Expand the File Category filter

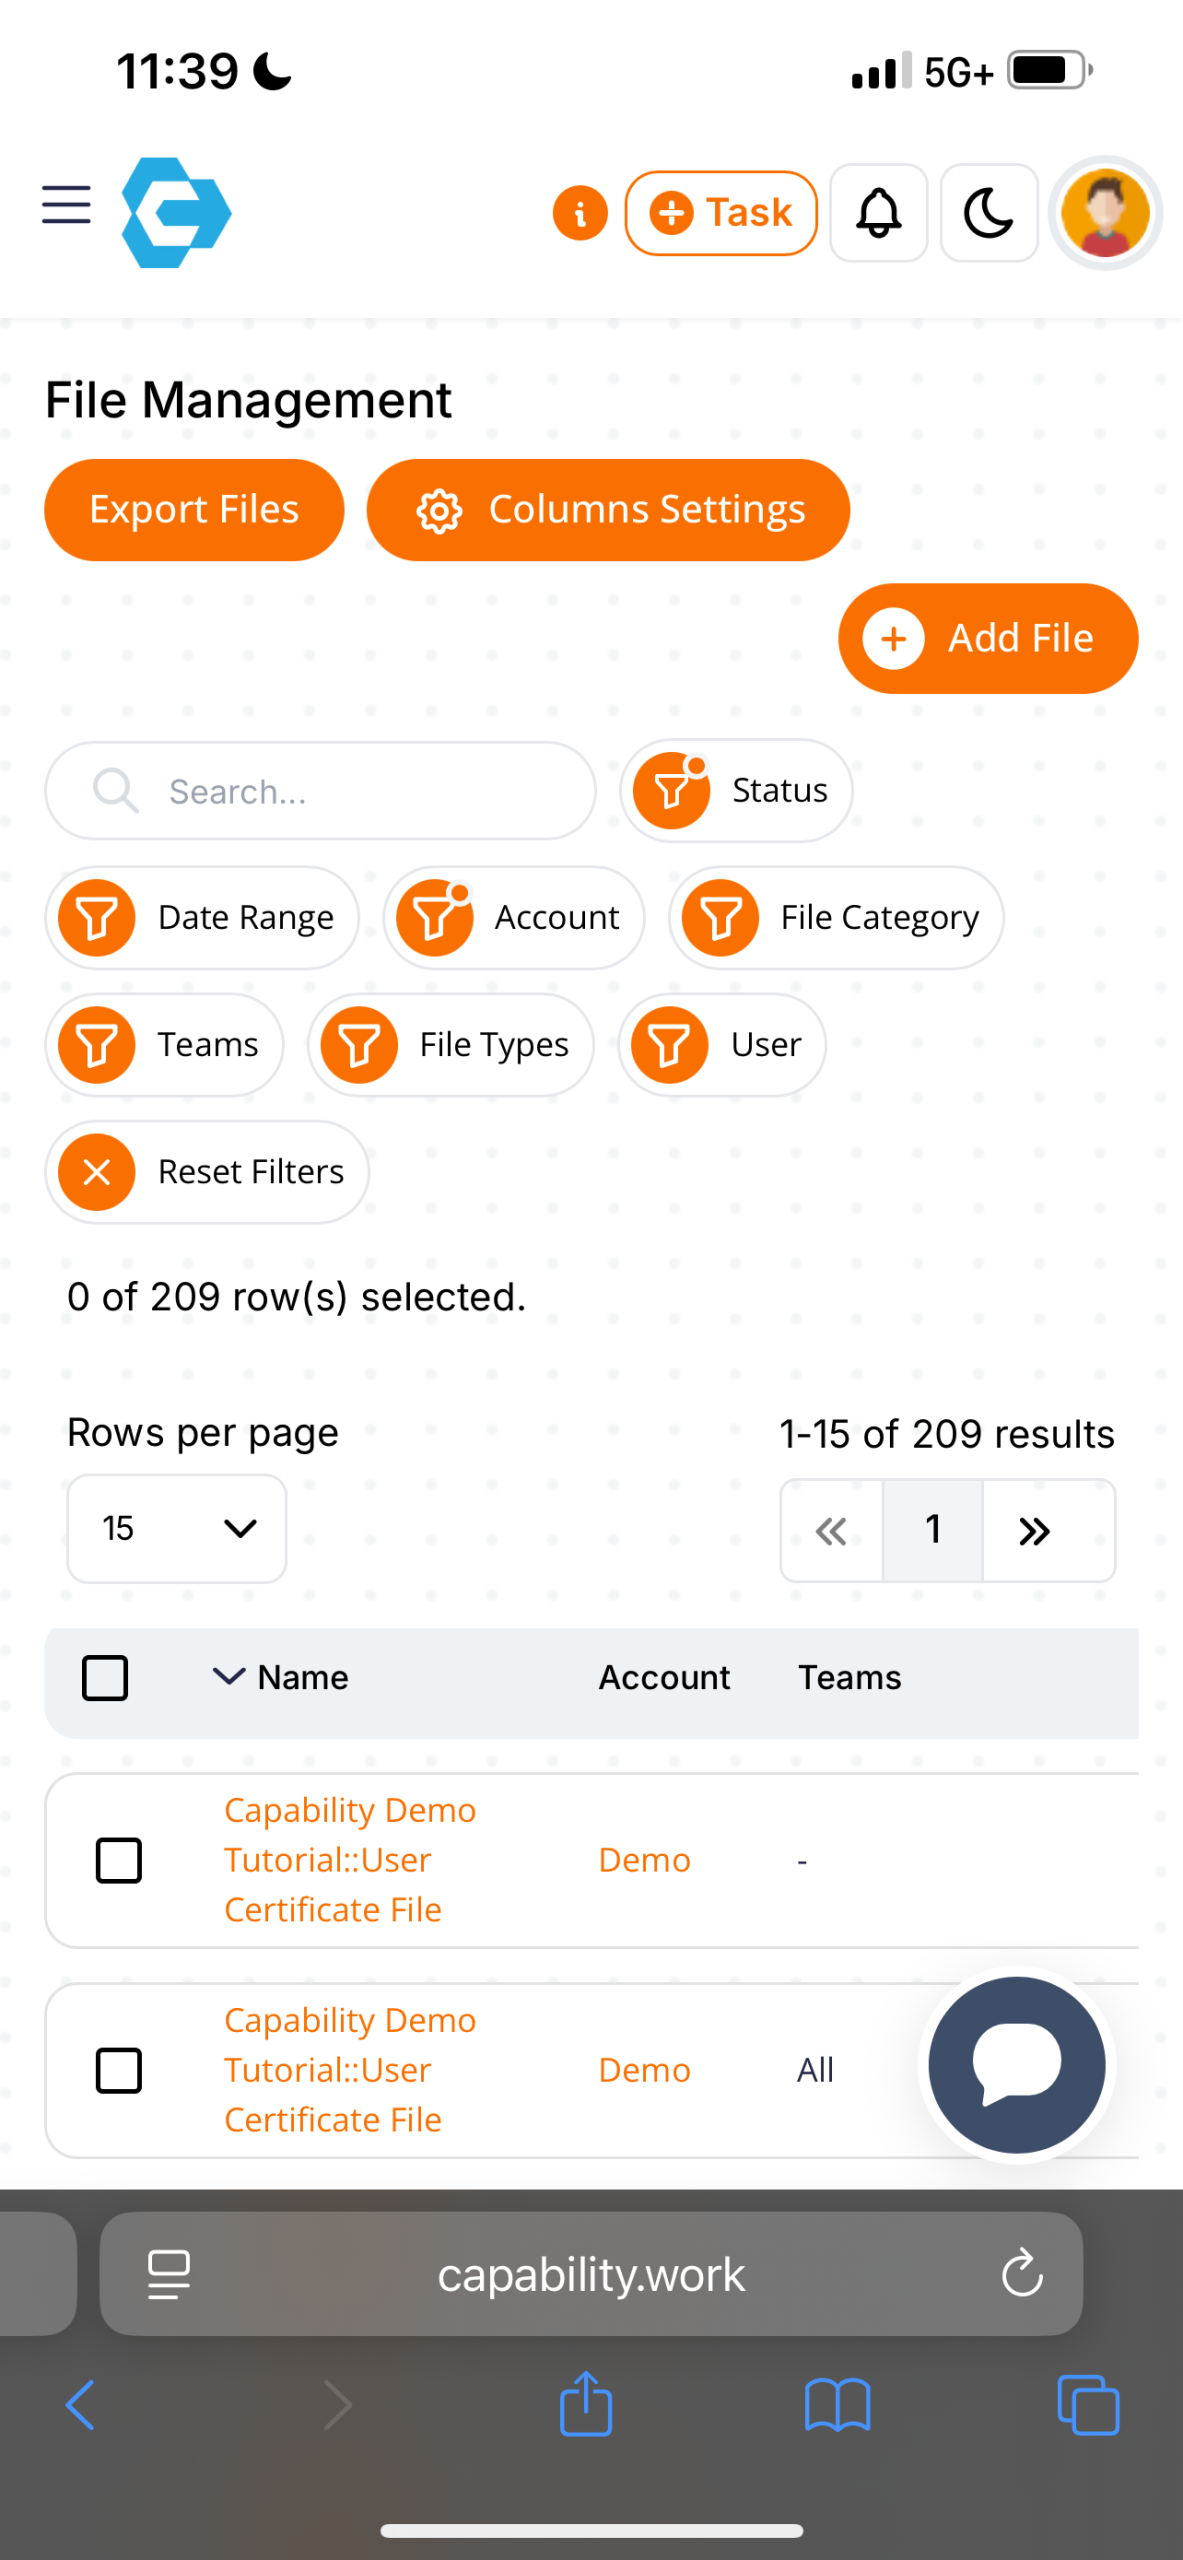tap(836, 918)
